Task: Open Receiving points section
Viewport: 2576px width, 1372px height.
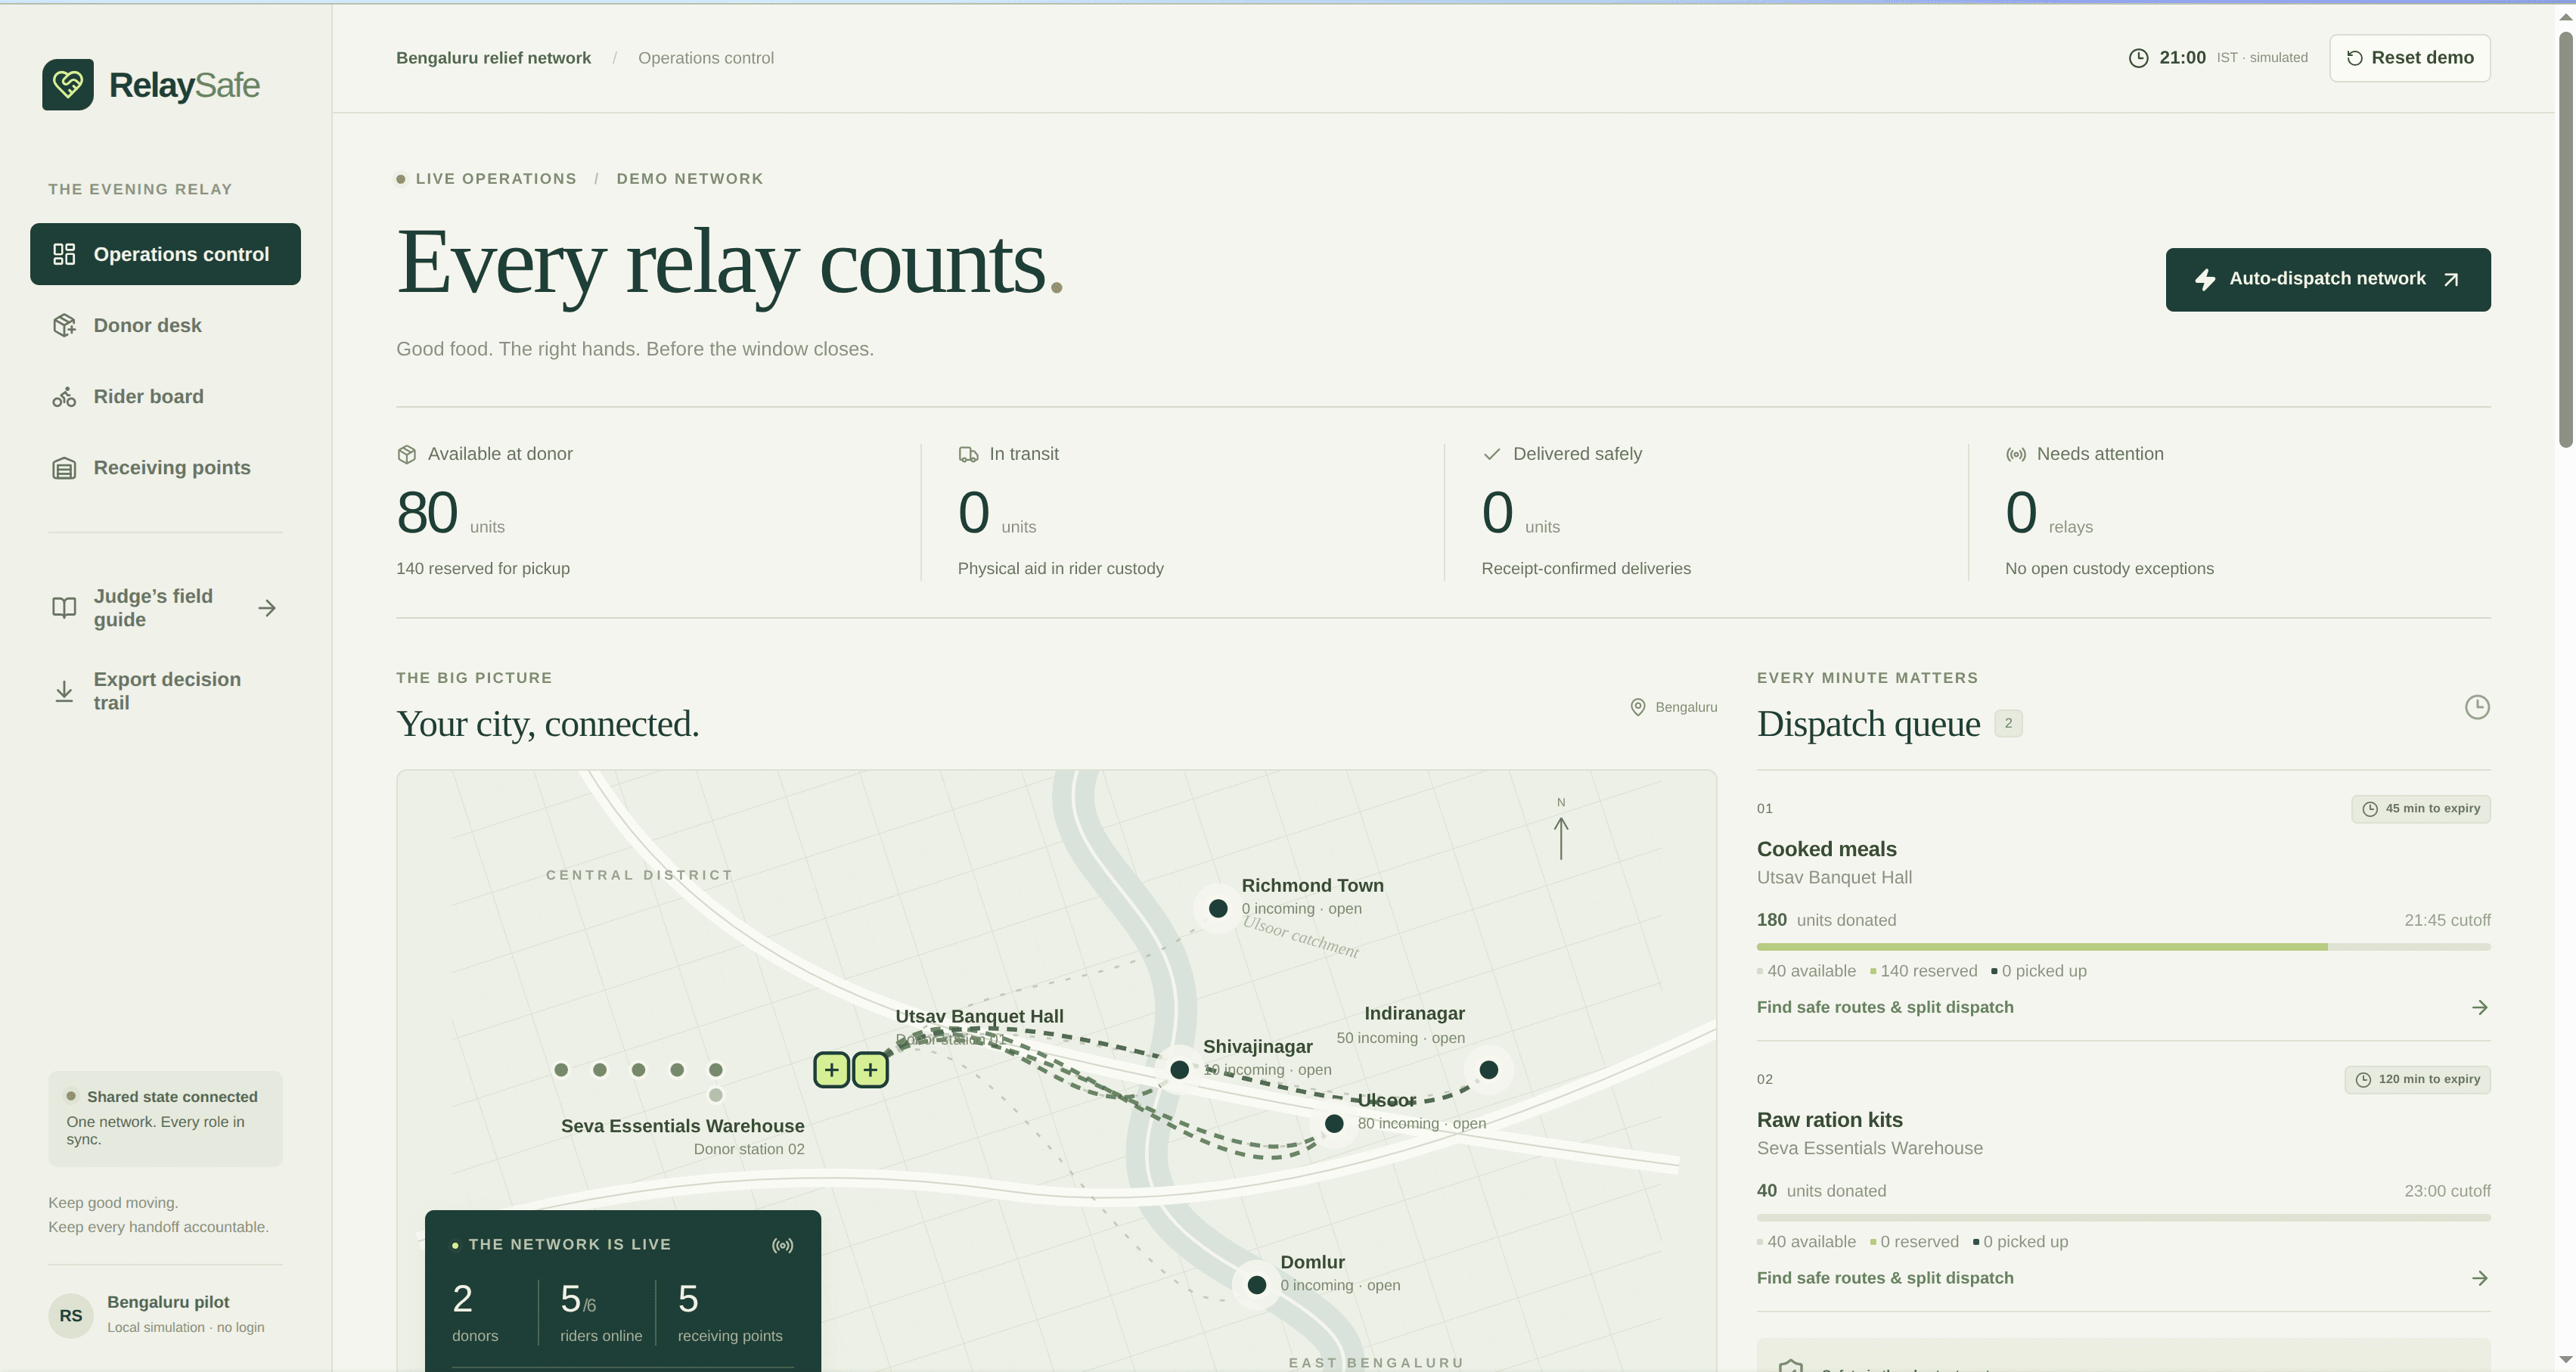Action: [x=165, y=467]
